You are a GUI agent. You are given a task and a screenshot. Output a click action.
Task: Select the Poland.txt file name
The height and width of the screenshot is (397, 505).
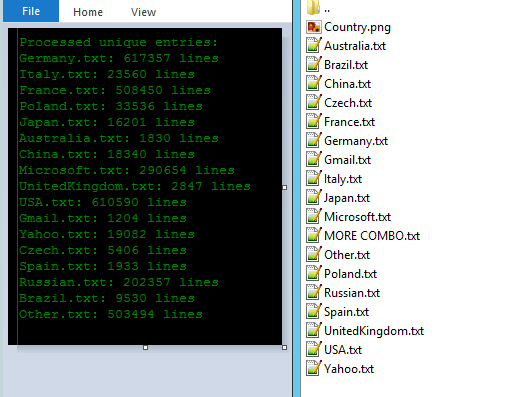[x=351, y=274]
